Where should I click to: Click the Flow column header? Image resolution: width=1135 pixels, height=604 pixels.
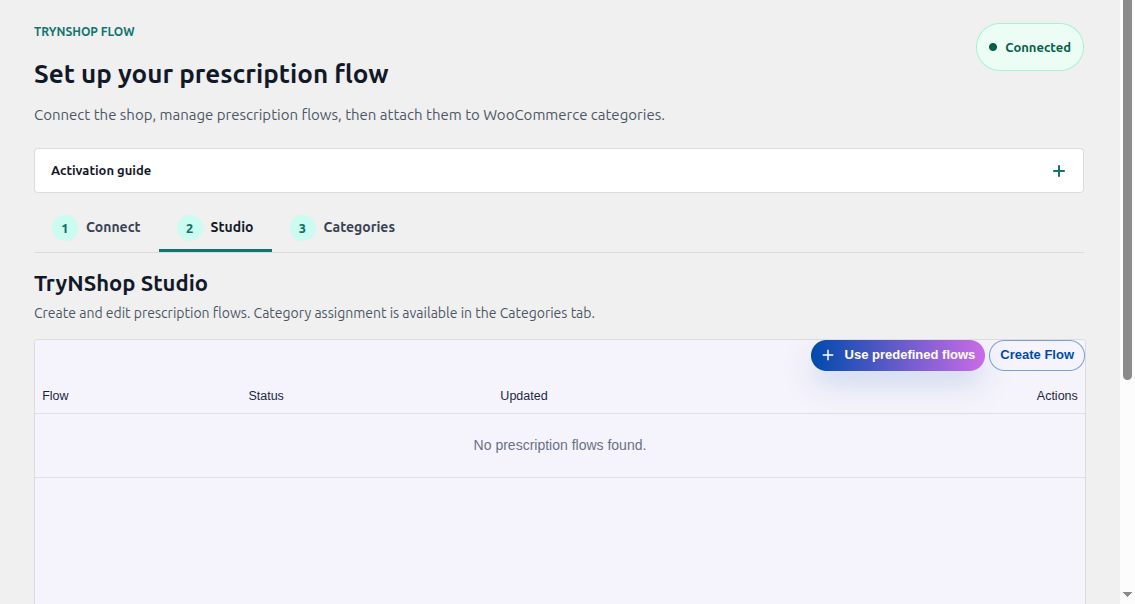point(55,396)
